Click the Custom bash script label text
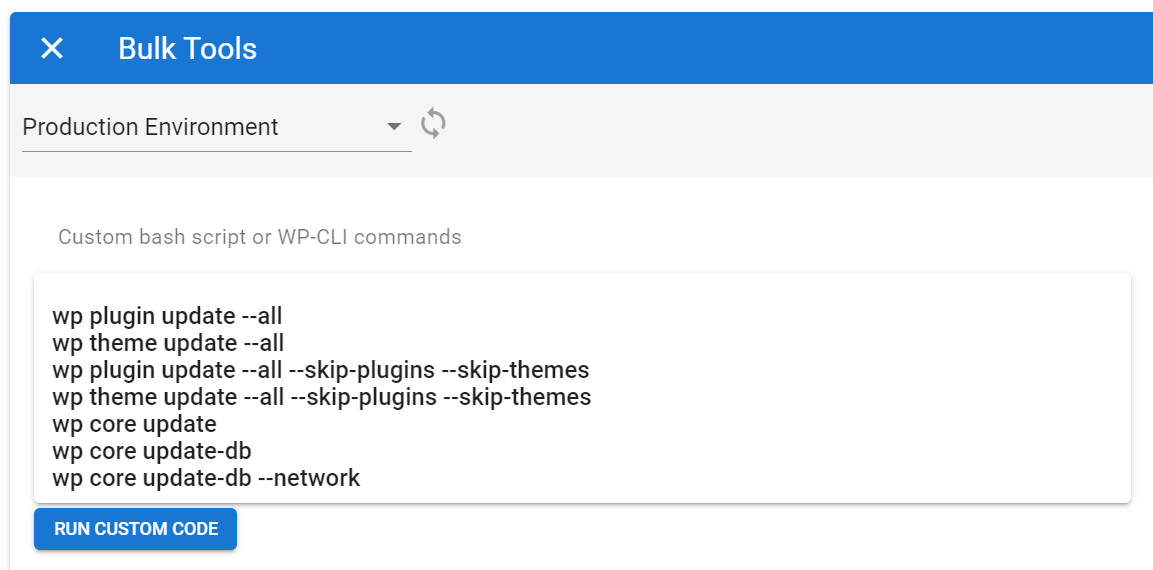Viewport: 1153px width, 570px height. [260, 237]
